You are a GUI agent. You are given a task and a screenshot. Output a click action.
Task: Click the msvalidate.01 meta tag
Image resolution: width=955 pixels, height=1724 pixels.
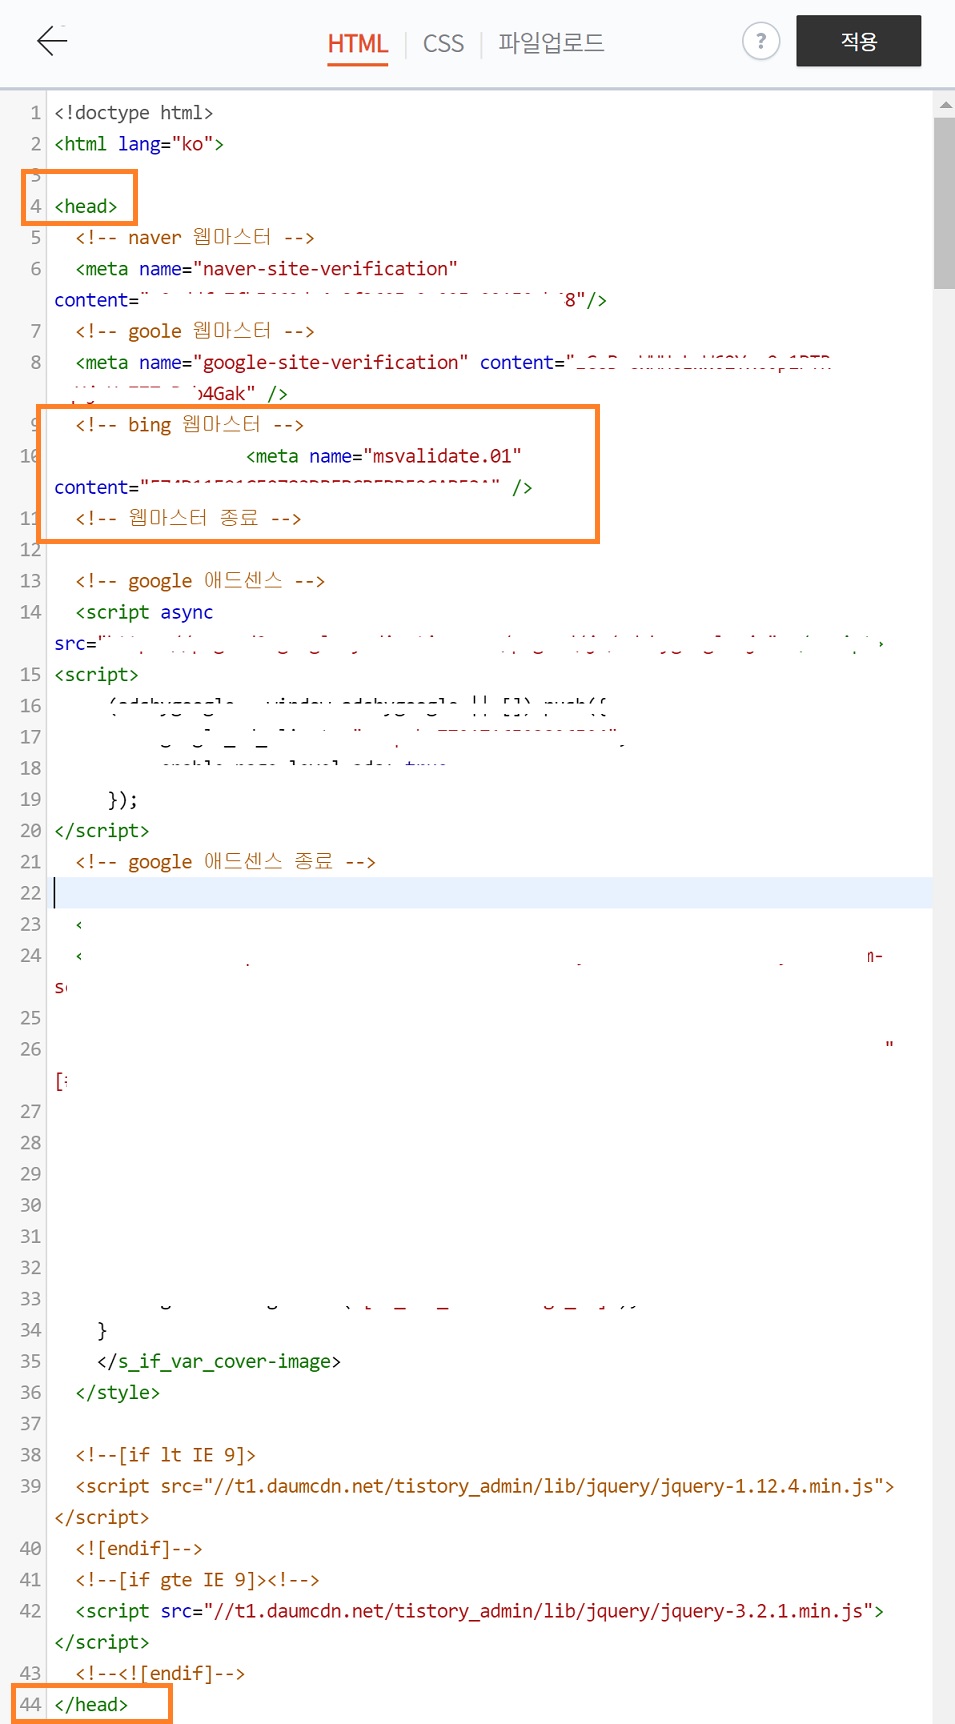pyautogui.click(x=384, y=456)
